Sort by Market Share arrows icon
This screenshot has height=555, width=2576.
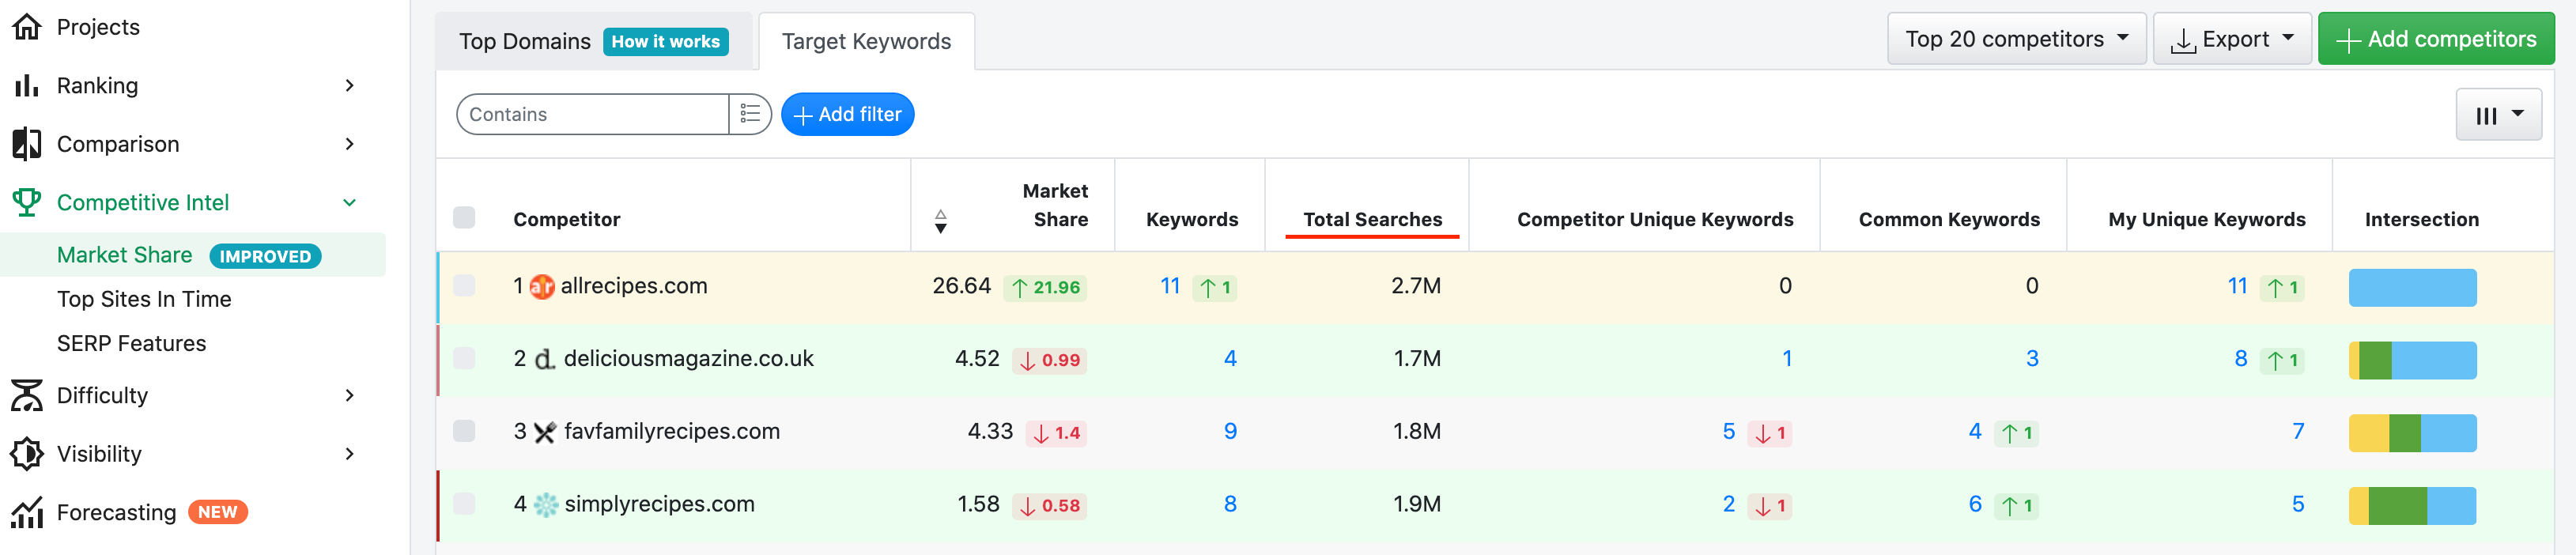pyautogui.click(x=940, y=221)
